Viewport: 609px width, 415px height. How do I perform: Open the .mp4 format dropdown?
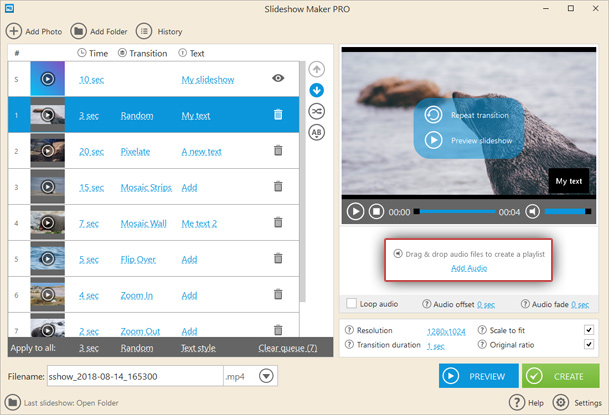266,376
